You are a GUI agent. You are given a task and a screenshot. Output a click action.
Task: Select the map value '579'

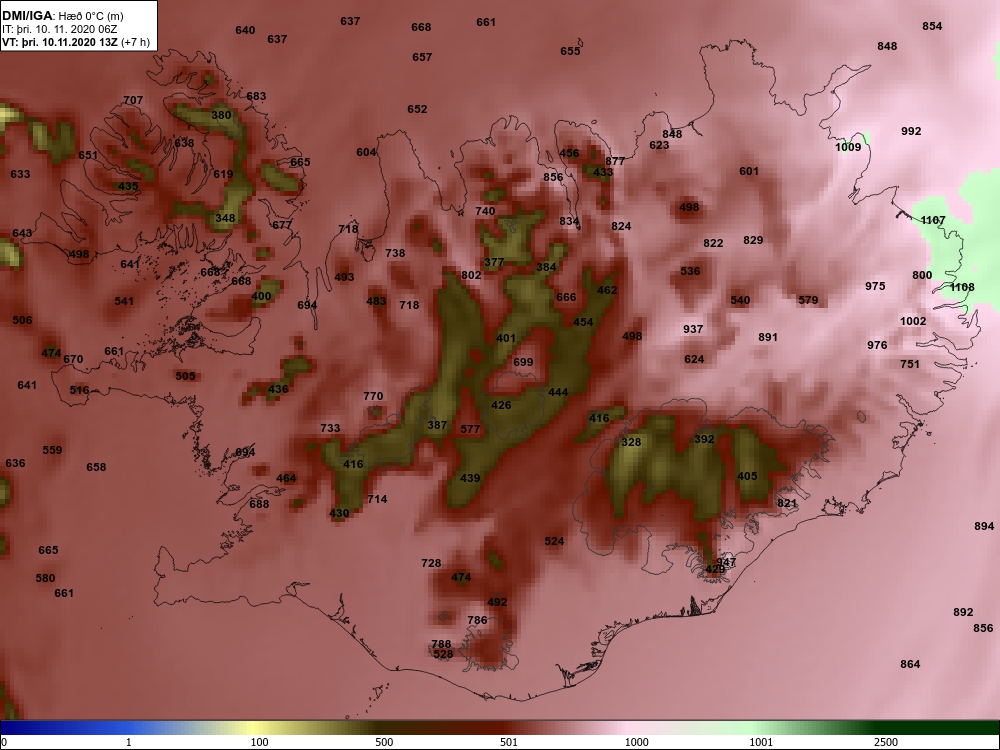click(808, 300)
